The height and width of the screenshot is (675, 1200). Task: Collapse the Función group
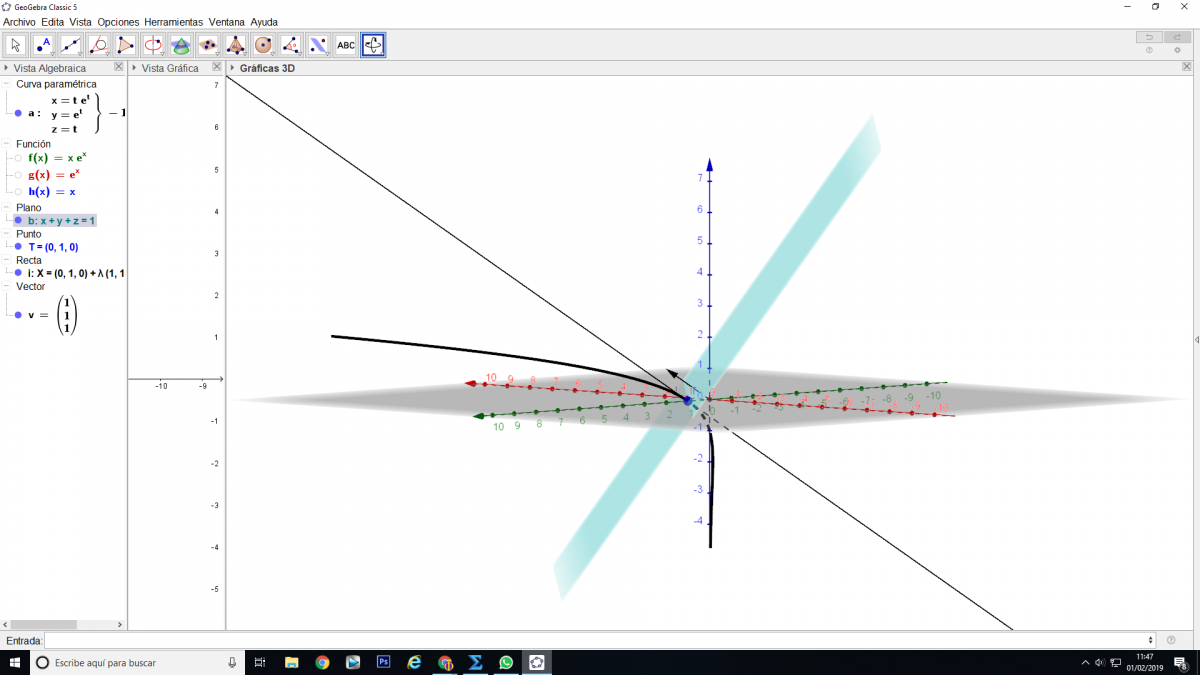(7, 144)
